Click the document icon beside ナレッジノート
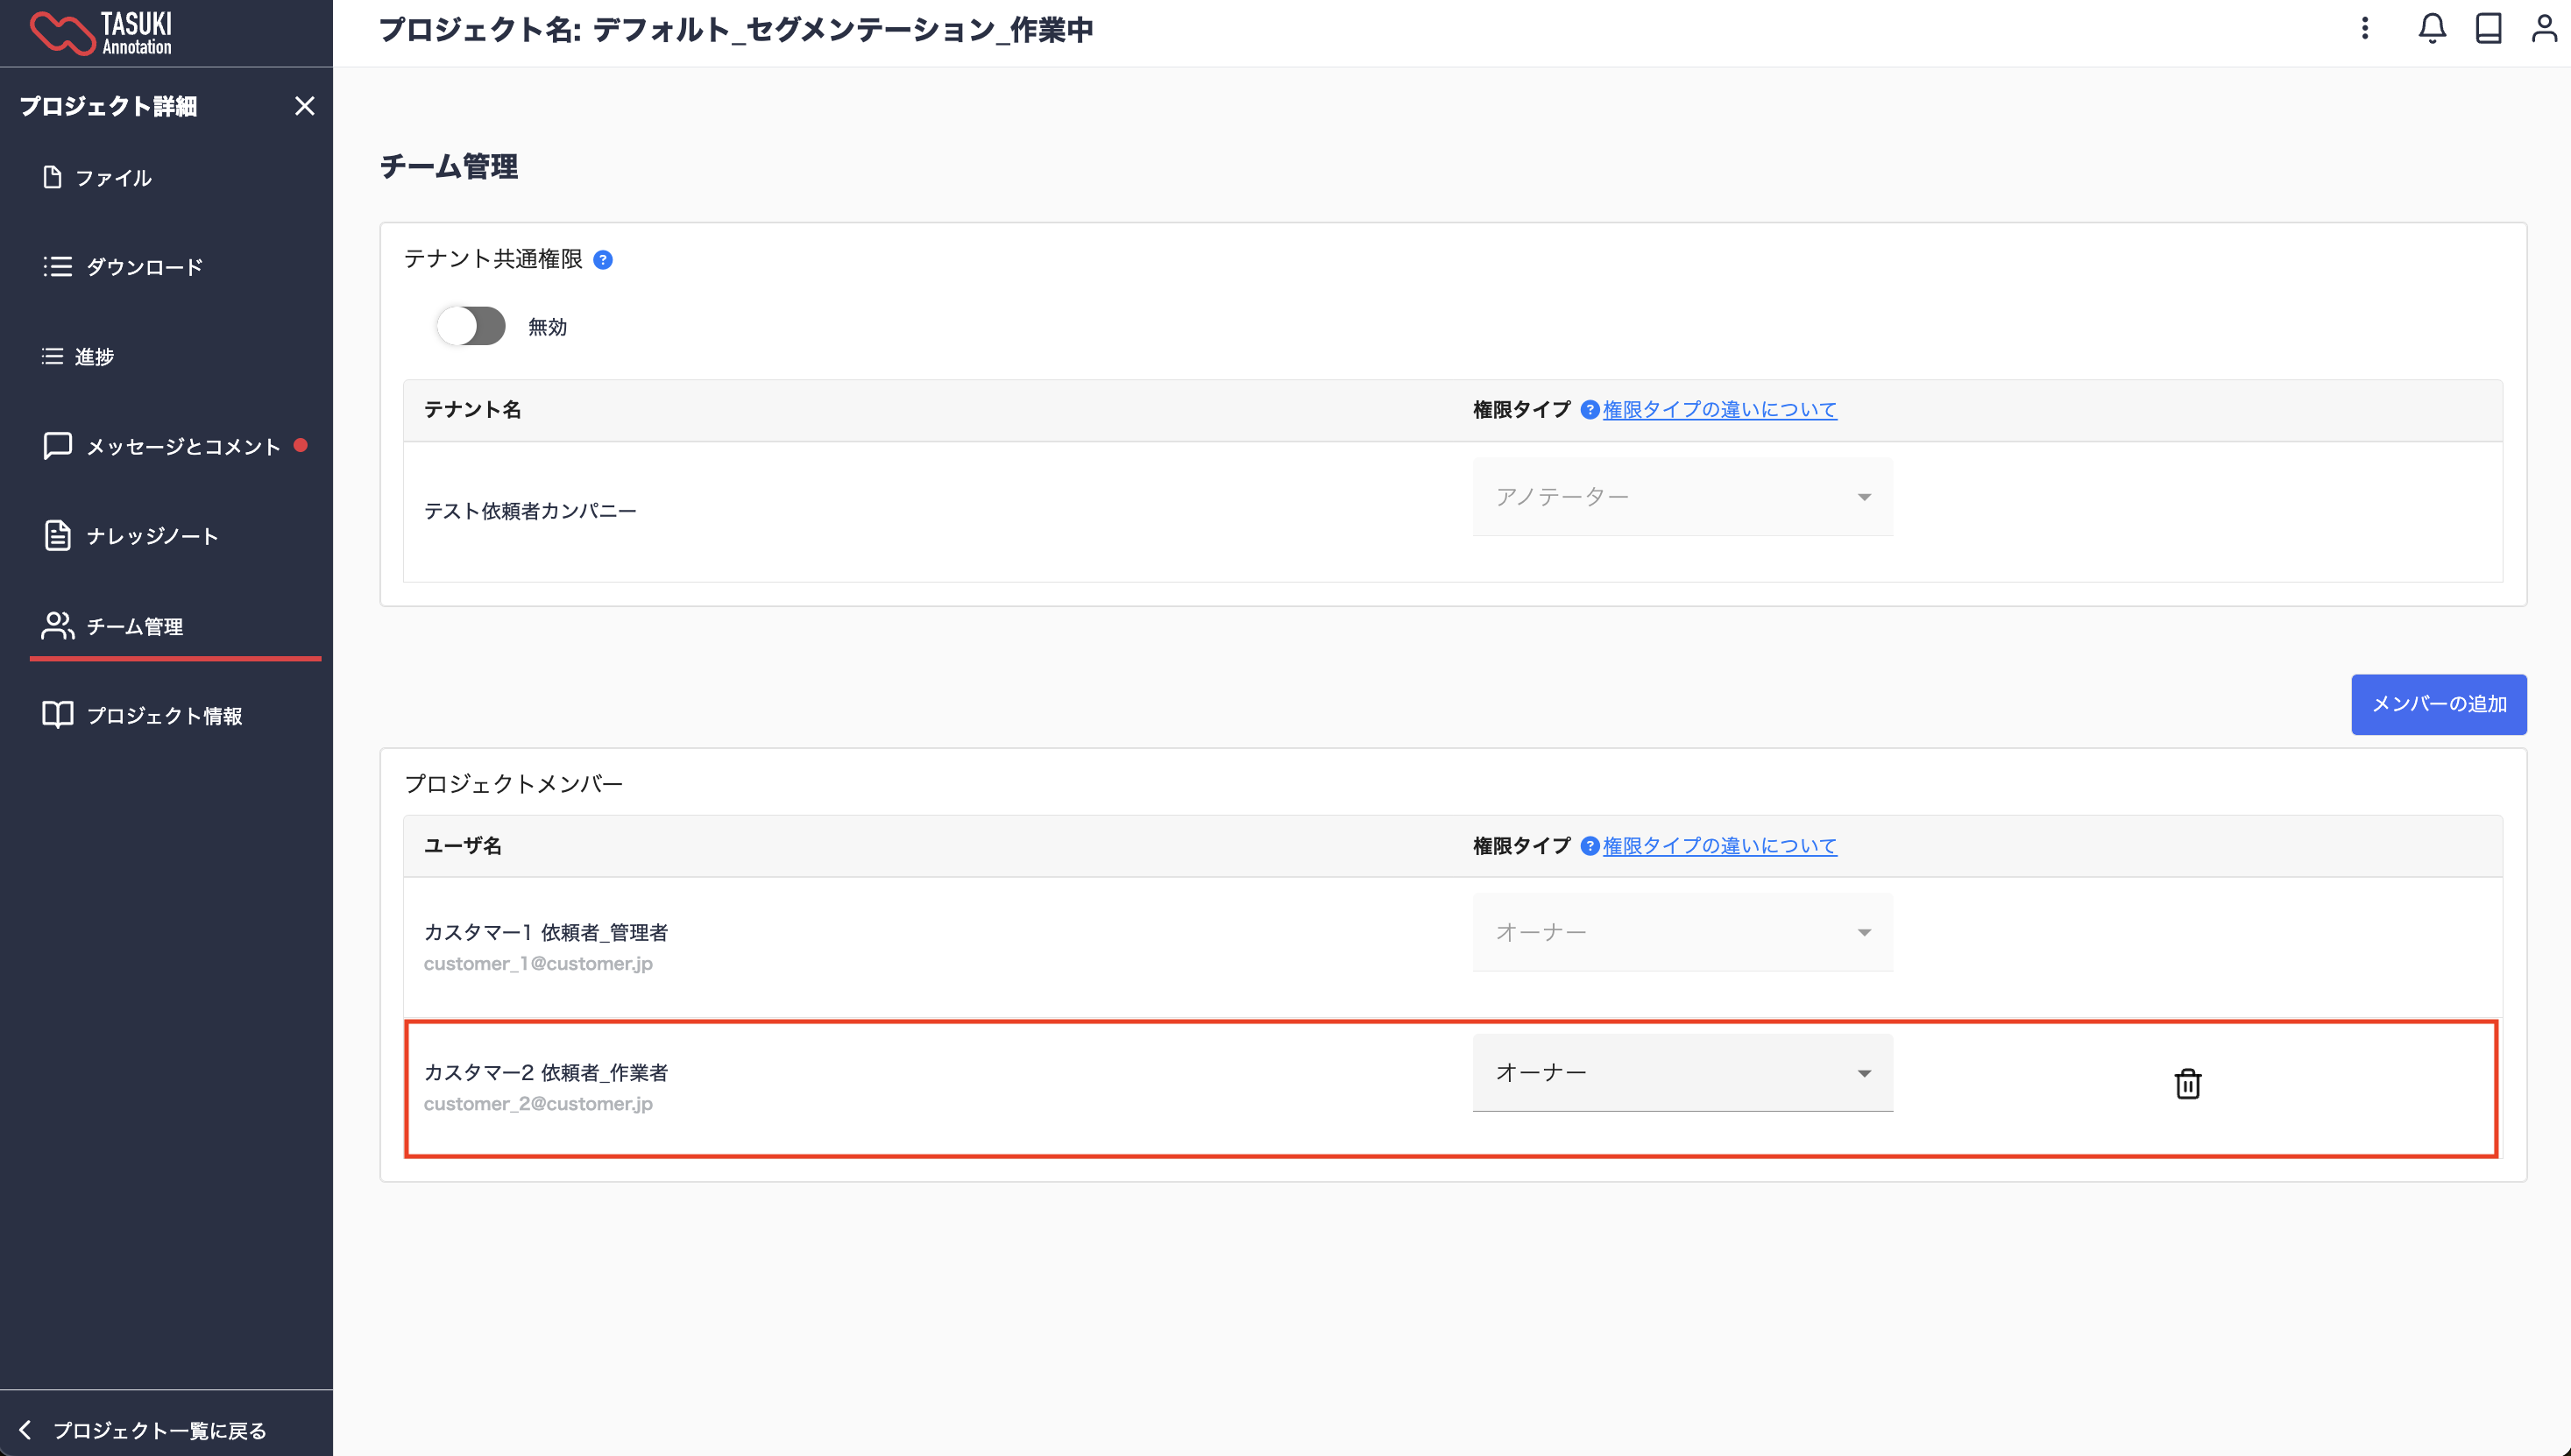The width and height of the screenshot is (2571, 1456). pyautogui.click(x=57, y=535)
